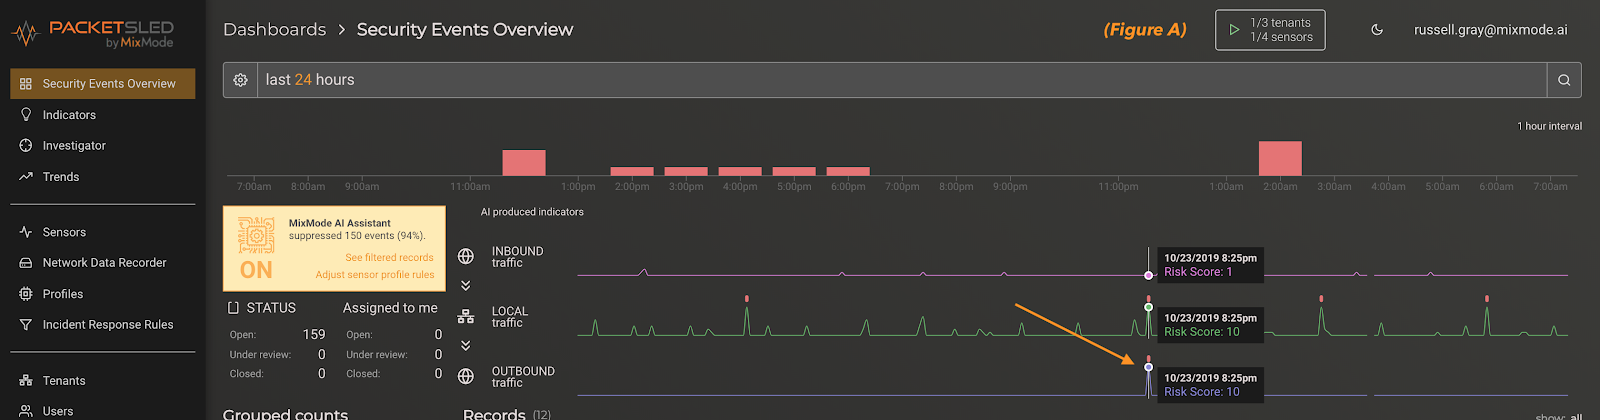The height and width of the screenshot is (420, 1600).
Task: Click the Under review count under STATUS
Action: pyautogui.click(x=321, y=355)
